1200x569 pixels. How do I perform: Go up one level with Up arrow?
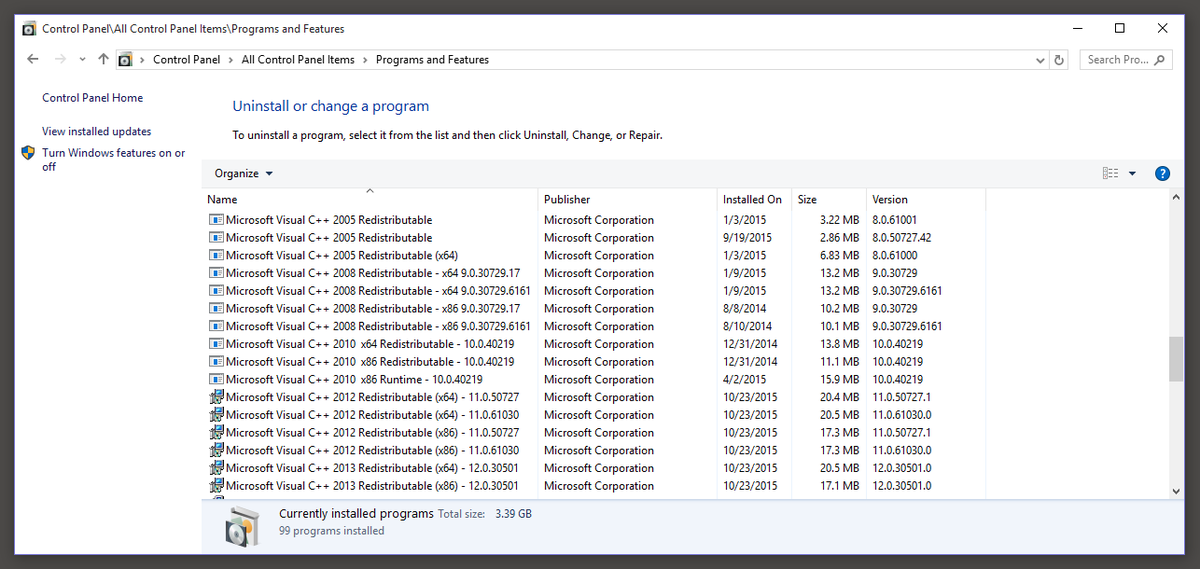[103, 60]
